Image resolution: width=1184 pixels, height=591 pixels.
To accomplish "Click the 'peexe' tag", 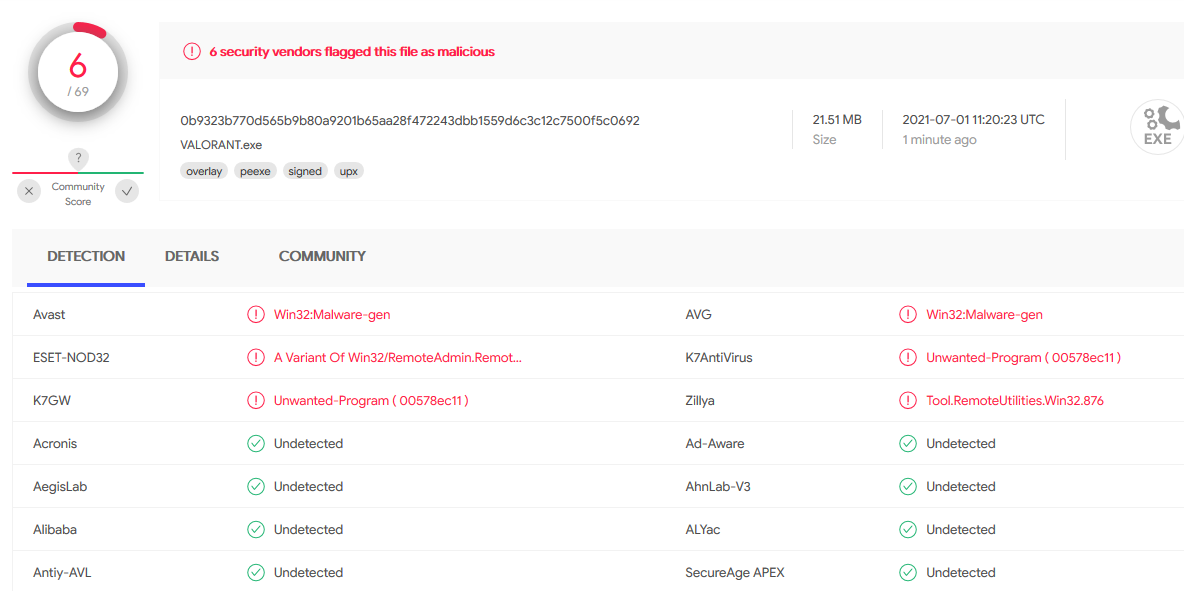I will pos(255,171).
